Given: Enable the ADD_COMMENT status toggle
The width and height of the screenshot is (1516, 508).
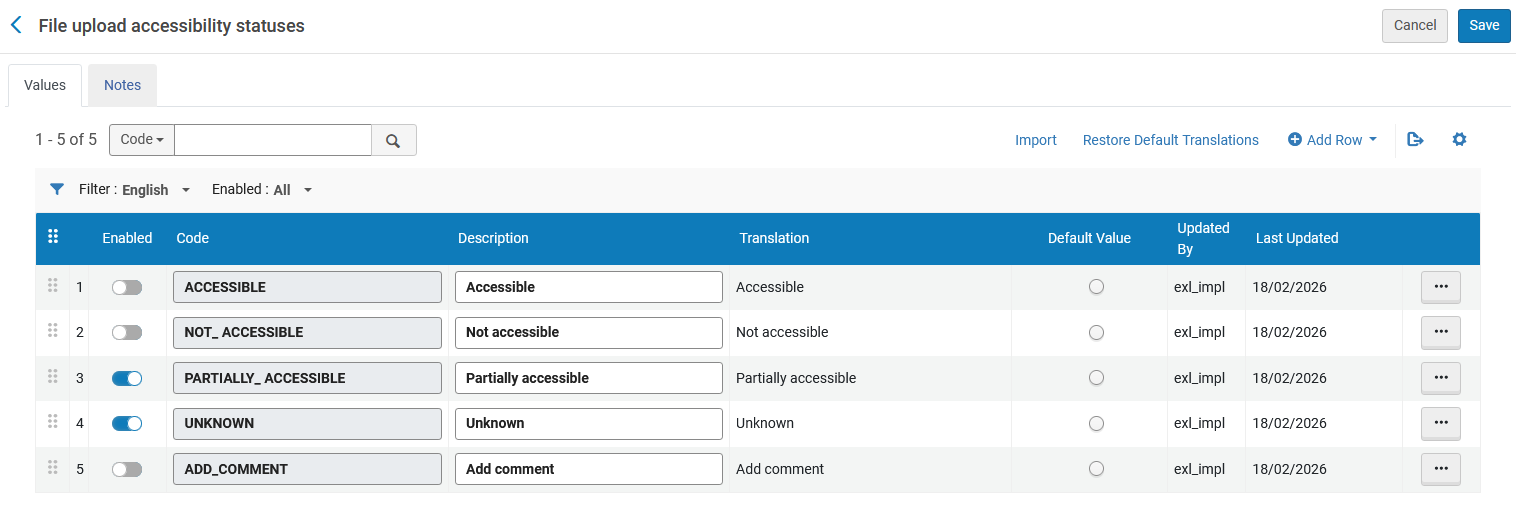Looking at the screenshot, I should (127, 469).
